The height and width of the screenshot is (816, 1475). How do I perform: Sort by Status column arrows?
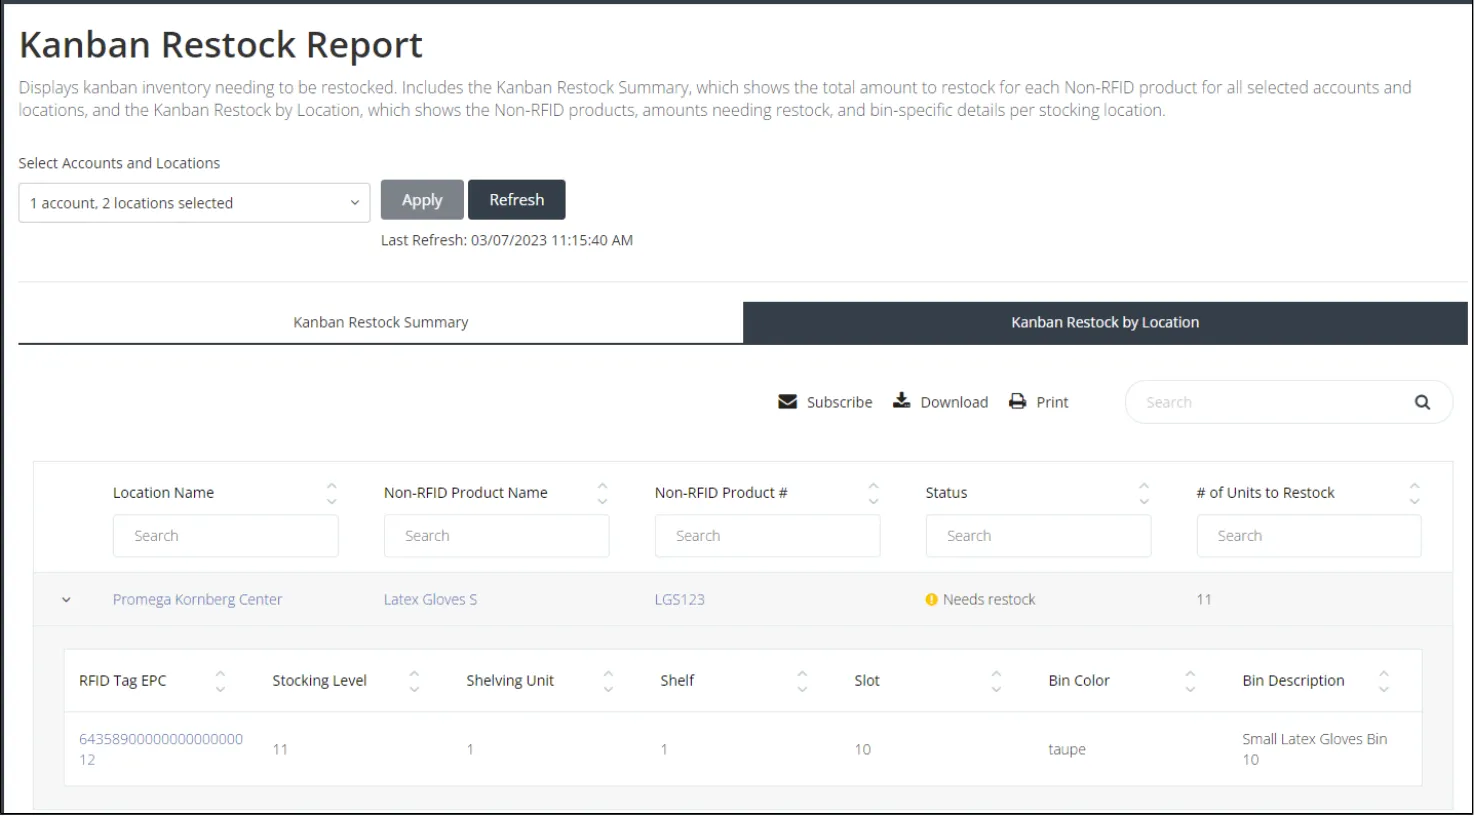(x=1144, y=493)
